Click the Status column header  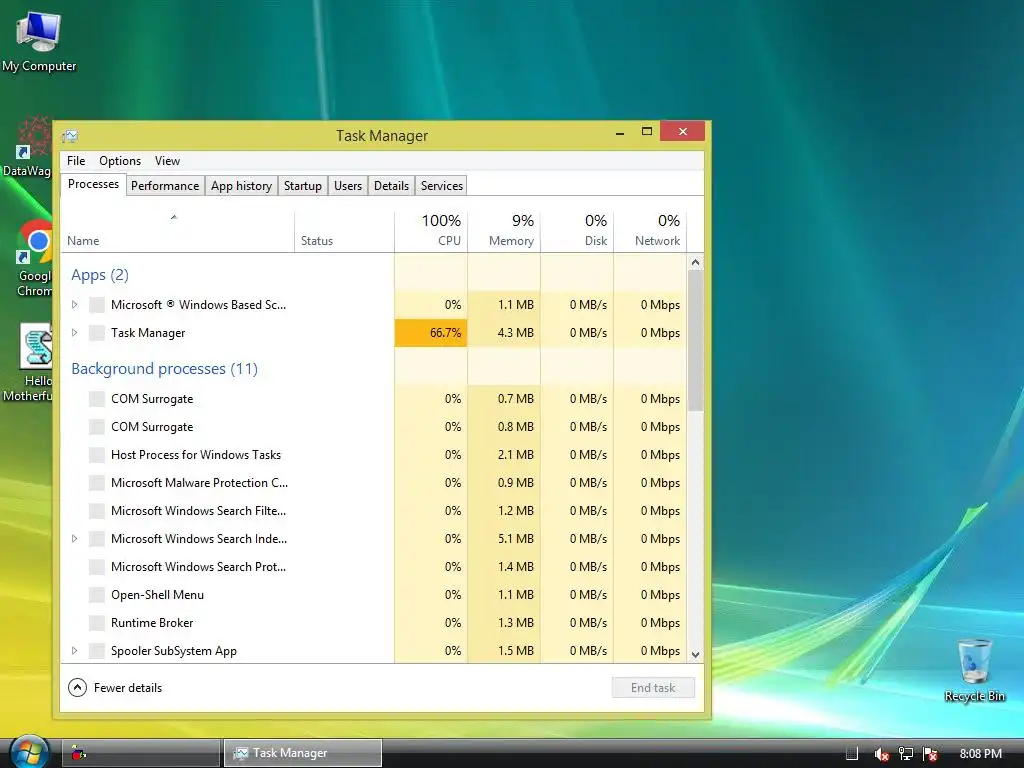pyautogui.click(x=344, y=232)
